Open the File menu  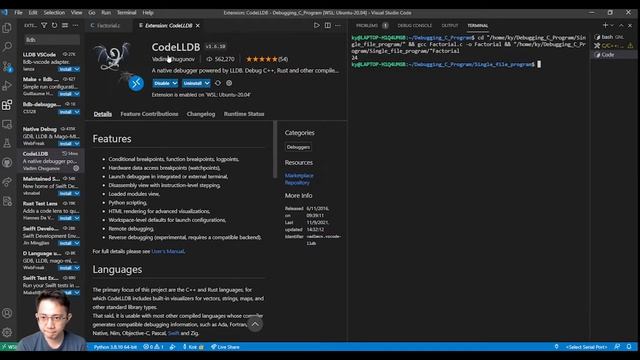click(x=18, y=13)
